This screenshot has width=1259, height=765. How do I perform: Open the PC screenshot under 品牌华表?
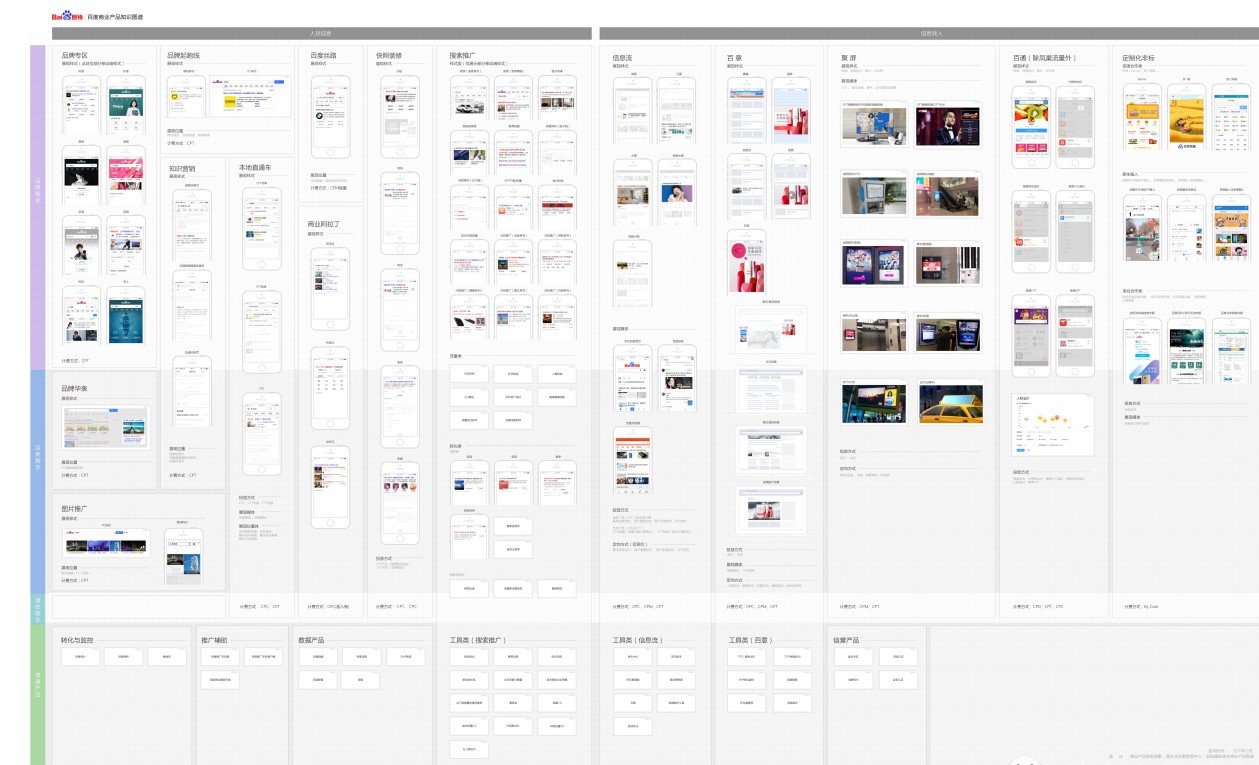[106, 427]
